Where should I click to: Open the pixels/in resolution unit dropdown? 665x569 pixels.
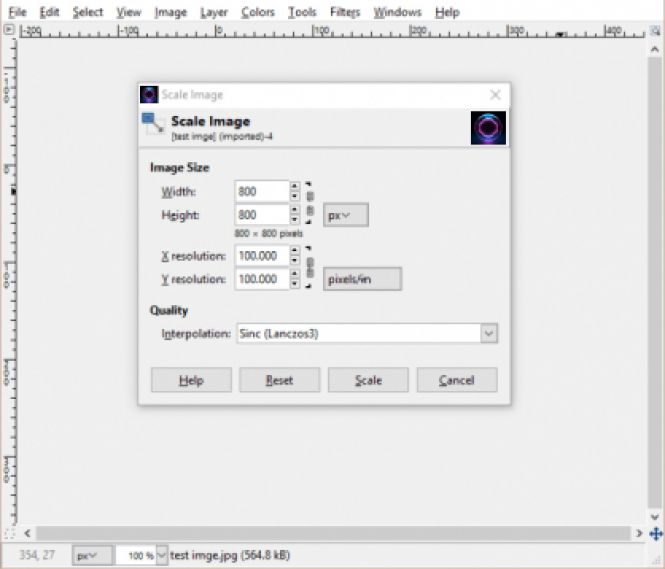click(362, 279)
